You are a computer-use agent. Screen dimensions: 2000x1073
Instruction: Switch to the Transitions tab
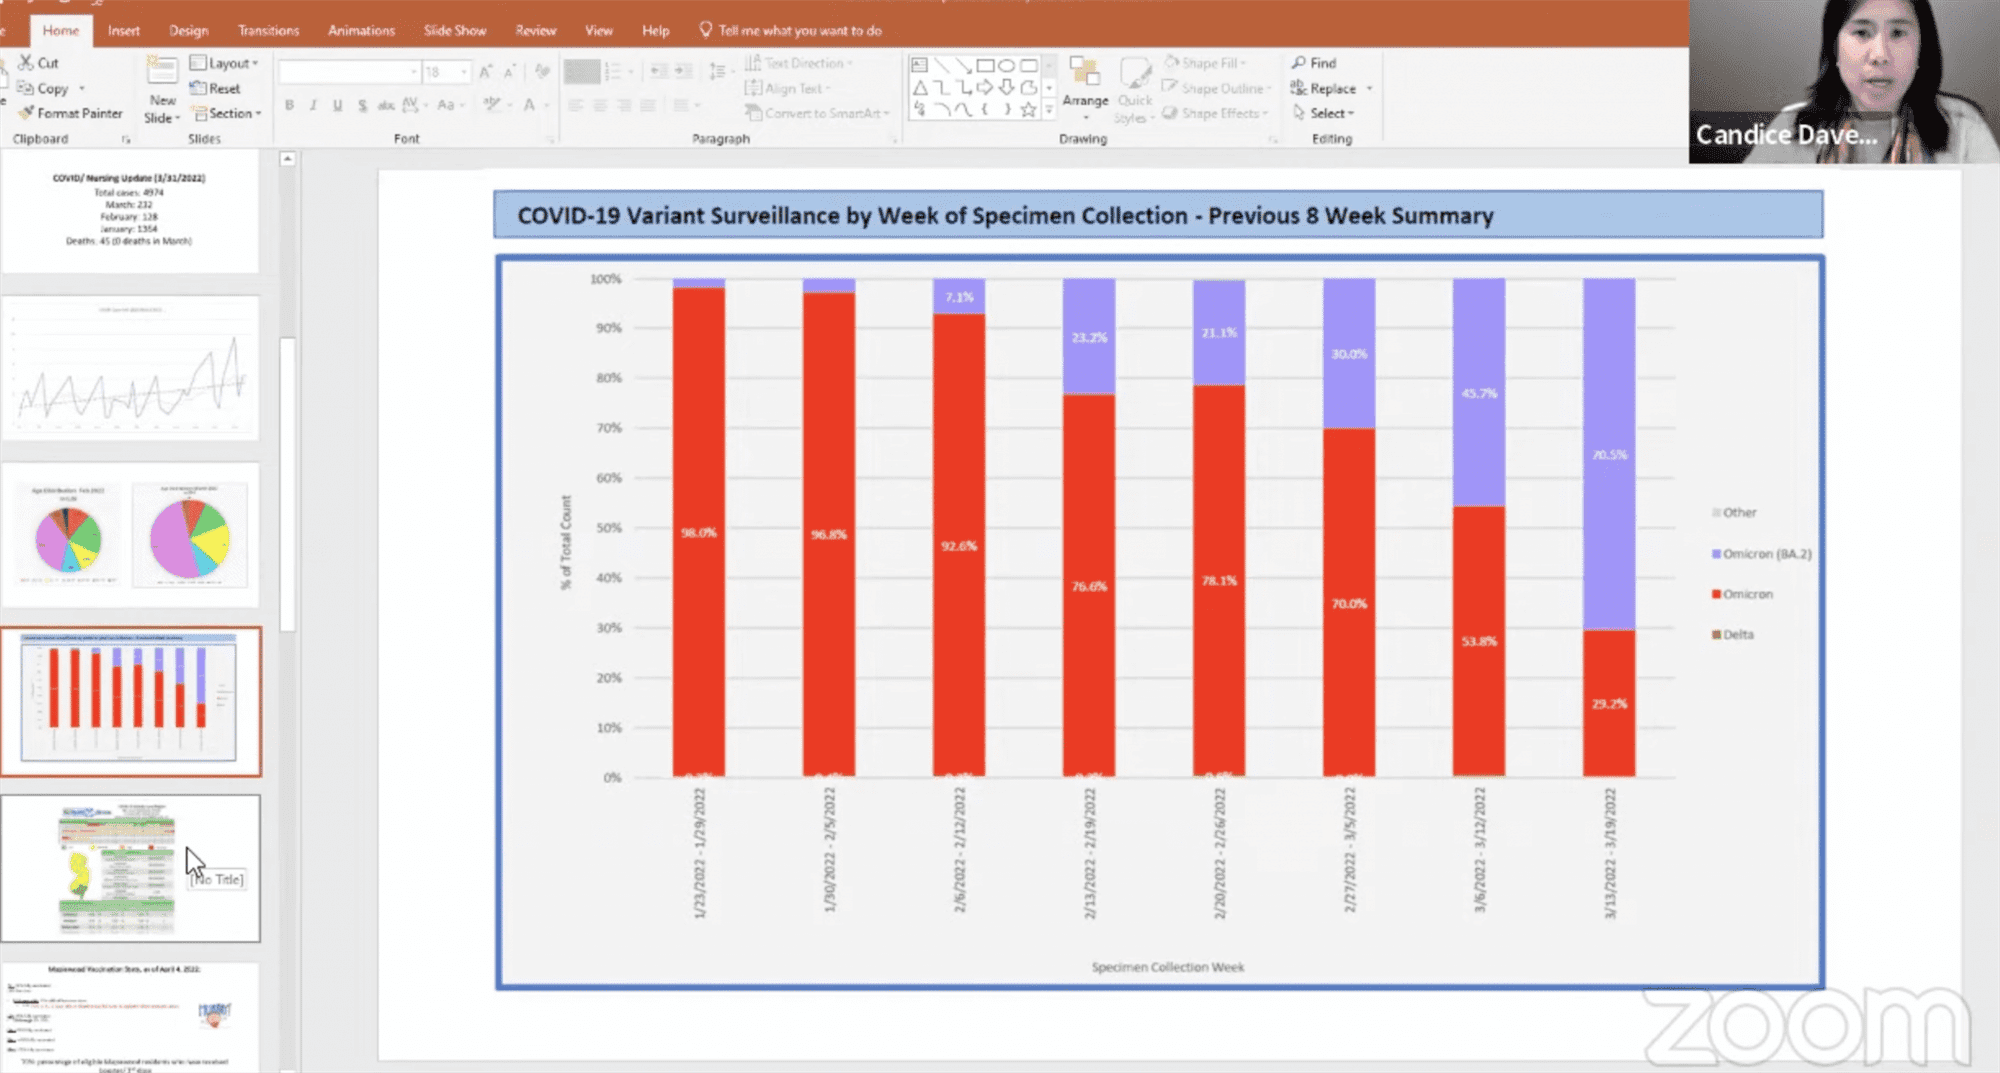pyautogui.click(x=268, y=30)
